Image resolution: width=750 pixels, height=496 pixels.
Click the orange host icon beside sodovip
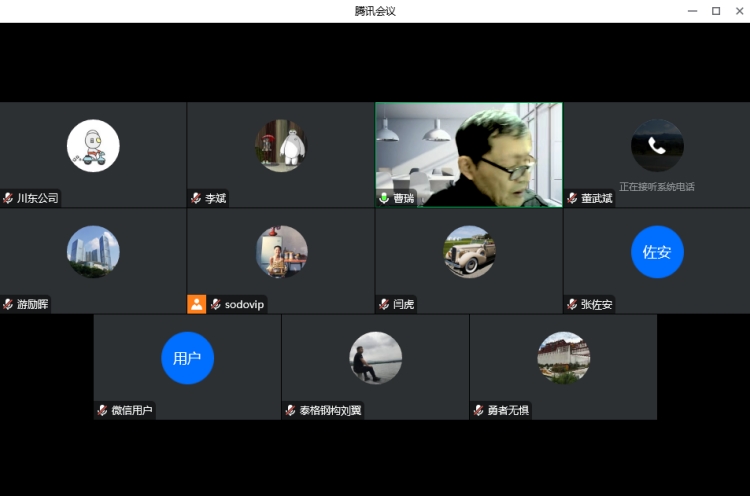pos(197,304)
